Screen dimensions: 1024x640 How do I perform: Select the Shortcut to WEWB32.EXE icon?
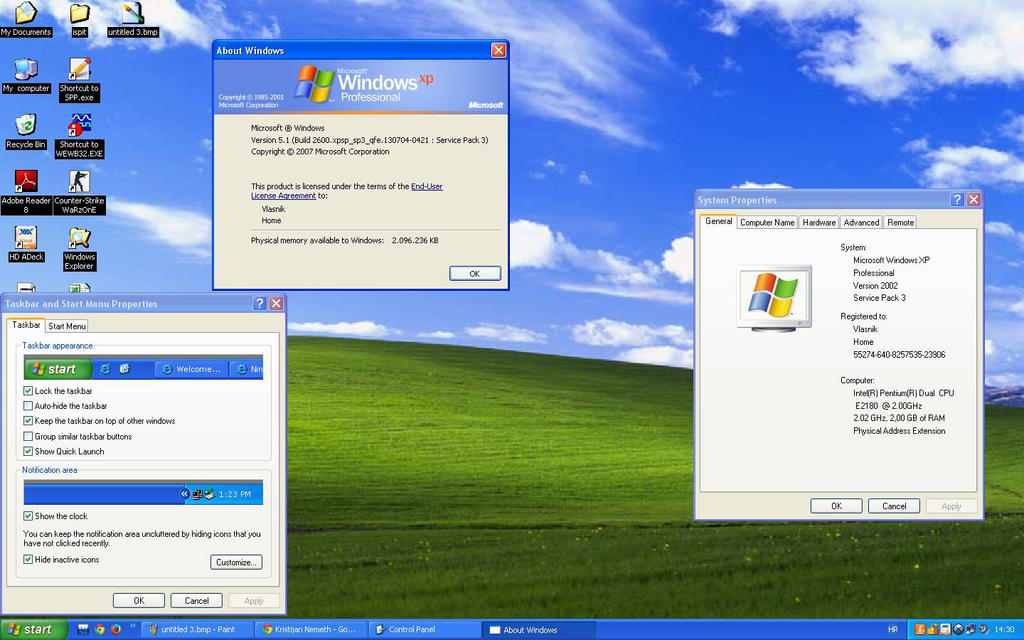pyautogui.click(x=79, y=136)
